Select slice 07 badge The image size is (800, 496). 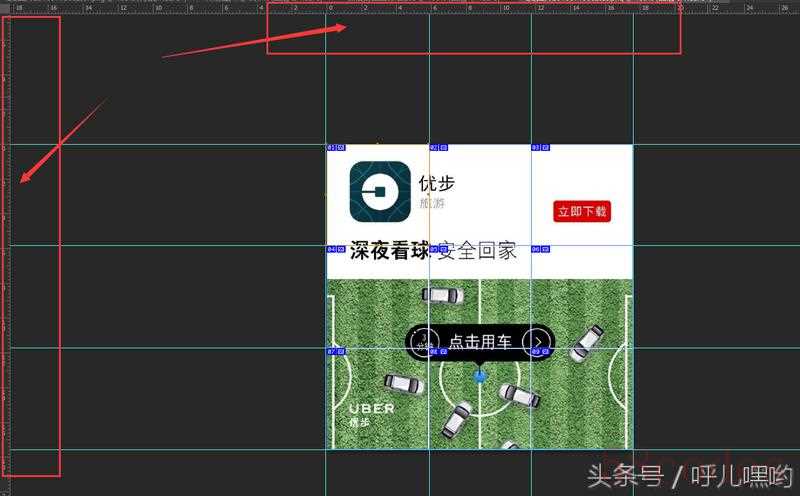(336, 352)
